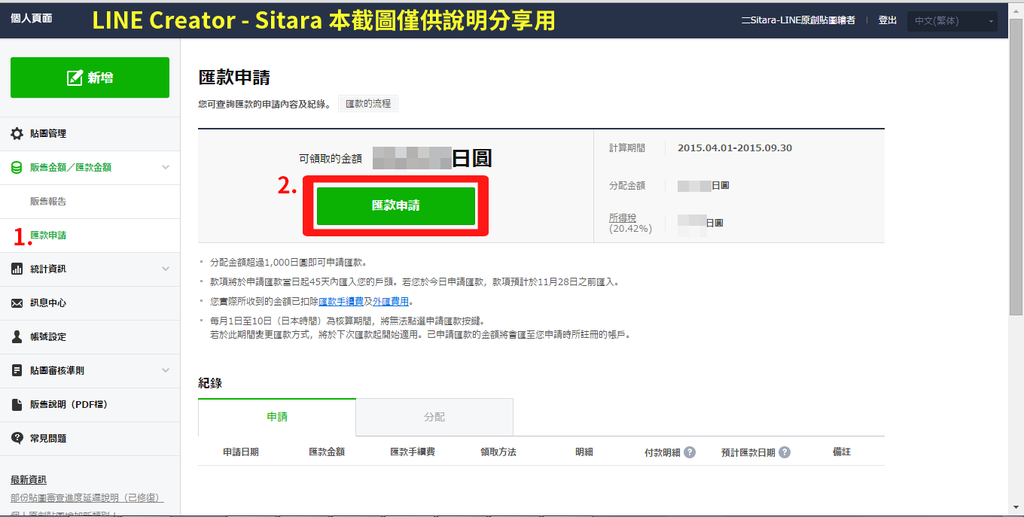Expand the 貼圖審核準則 sidebar chevron
The image size is (1024, 517).
pyautogui.click(x=166, y=371)
